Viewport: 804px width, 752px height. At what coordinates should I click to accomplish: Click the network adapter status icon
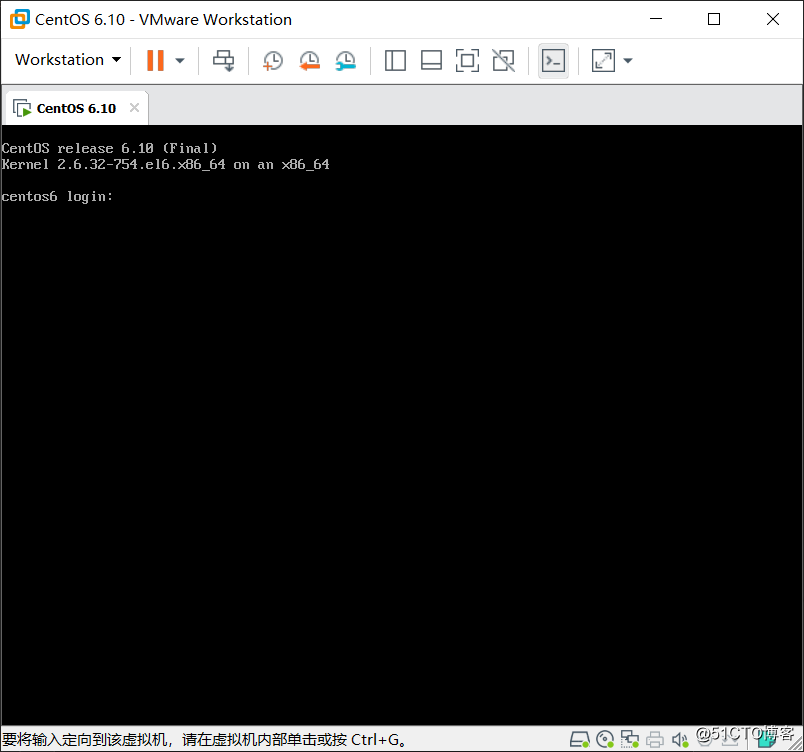click(630, 739)
